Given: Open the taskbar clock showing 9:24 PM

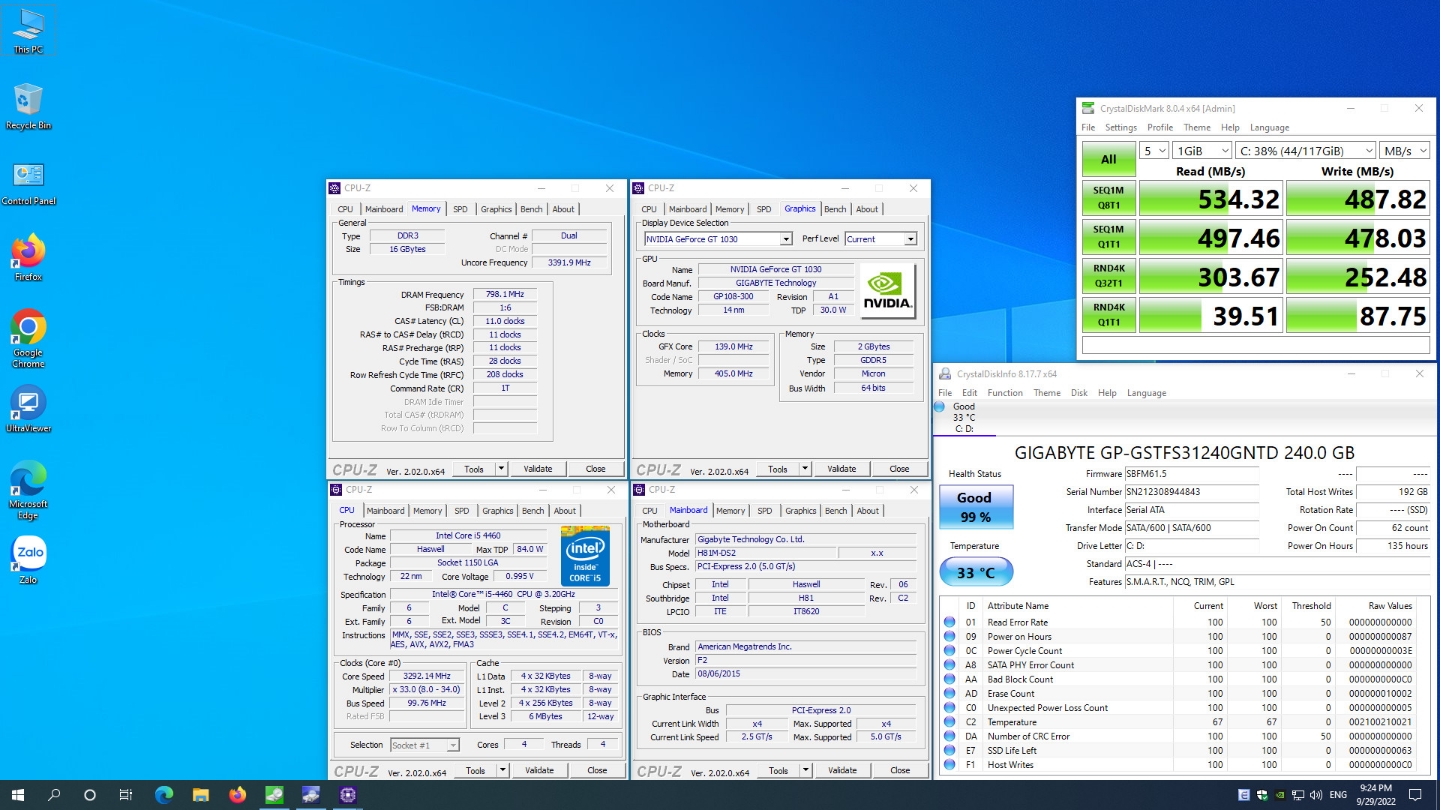Looking at the screenshot, I should (x=1374, y=795).
